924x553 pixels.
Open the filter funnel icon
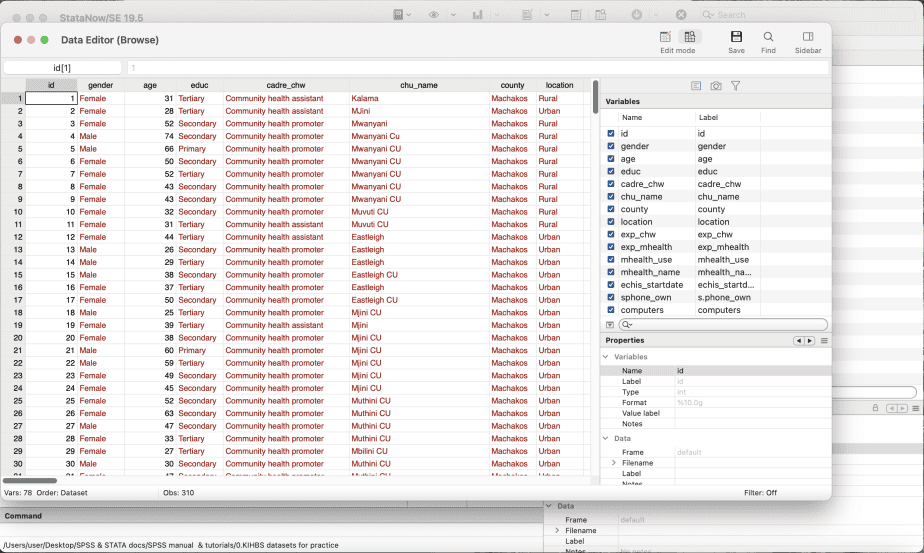[x=736, y=86]
